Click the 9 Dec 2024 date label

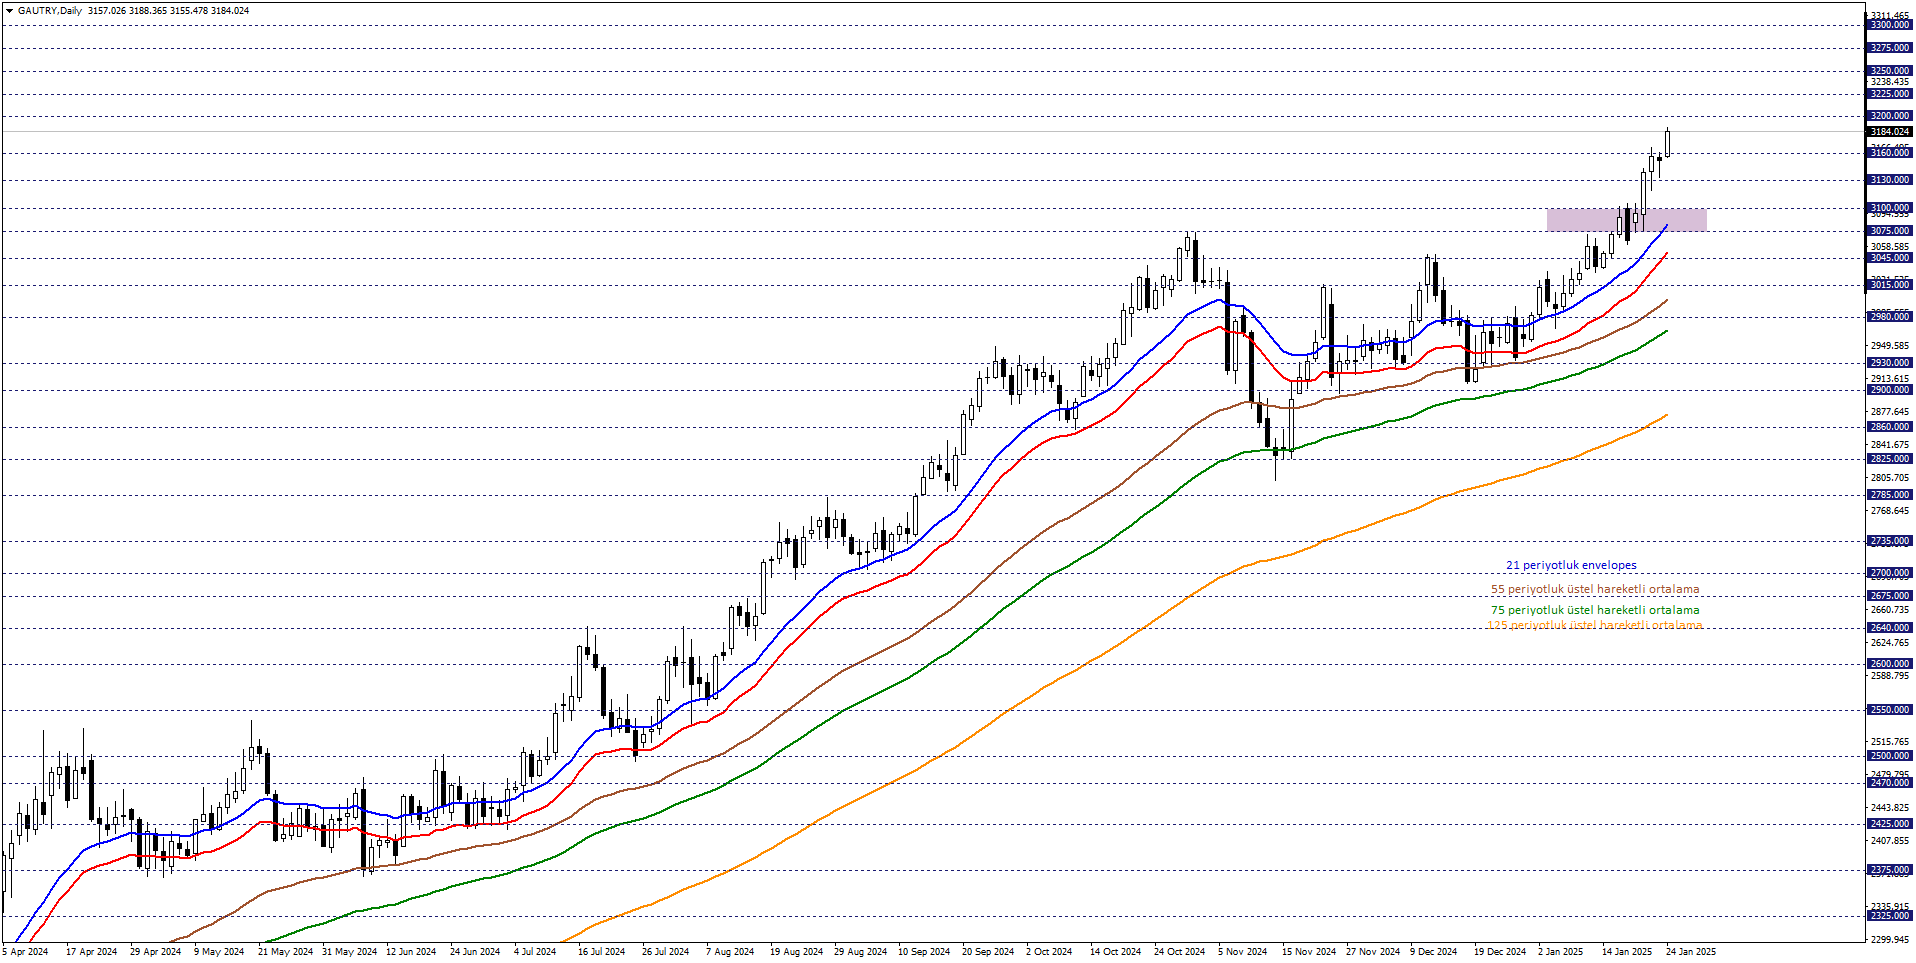1433,952
